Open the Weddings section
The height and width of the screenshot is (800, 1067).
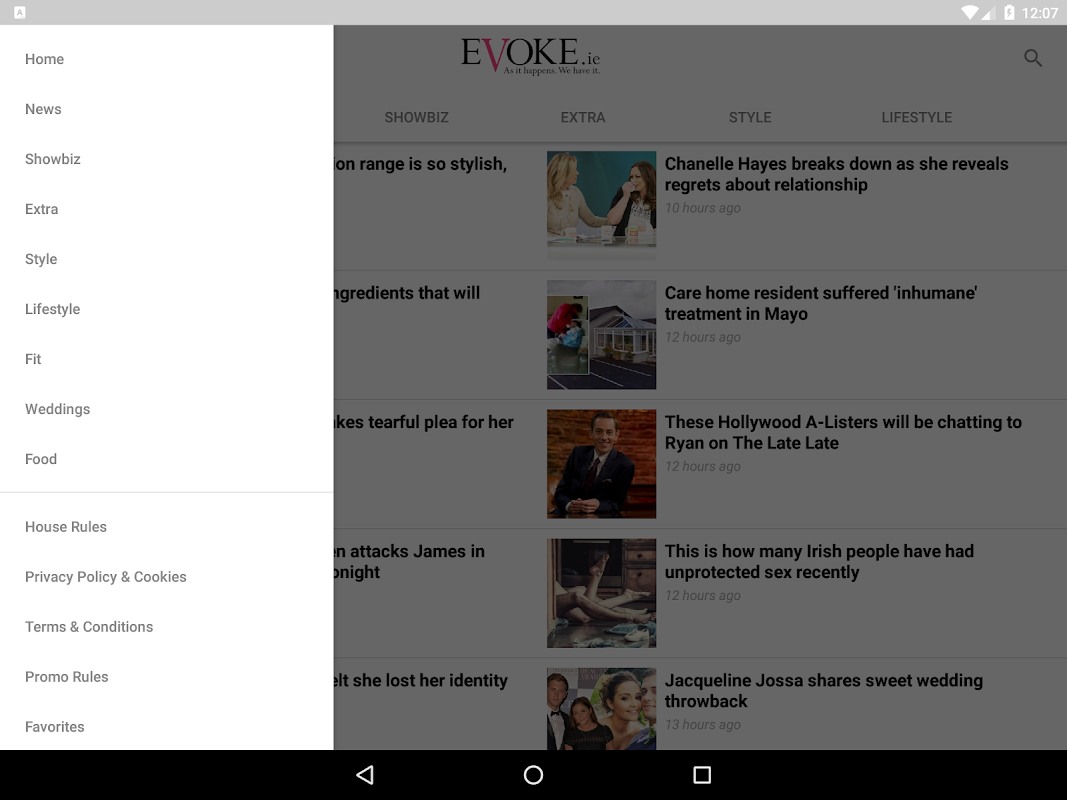[x=167, y=409]
